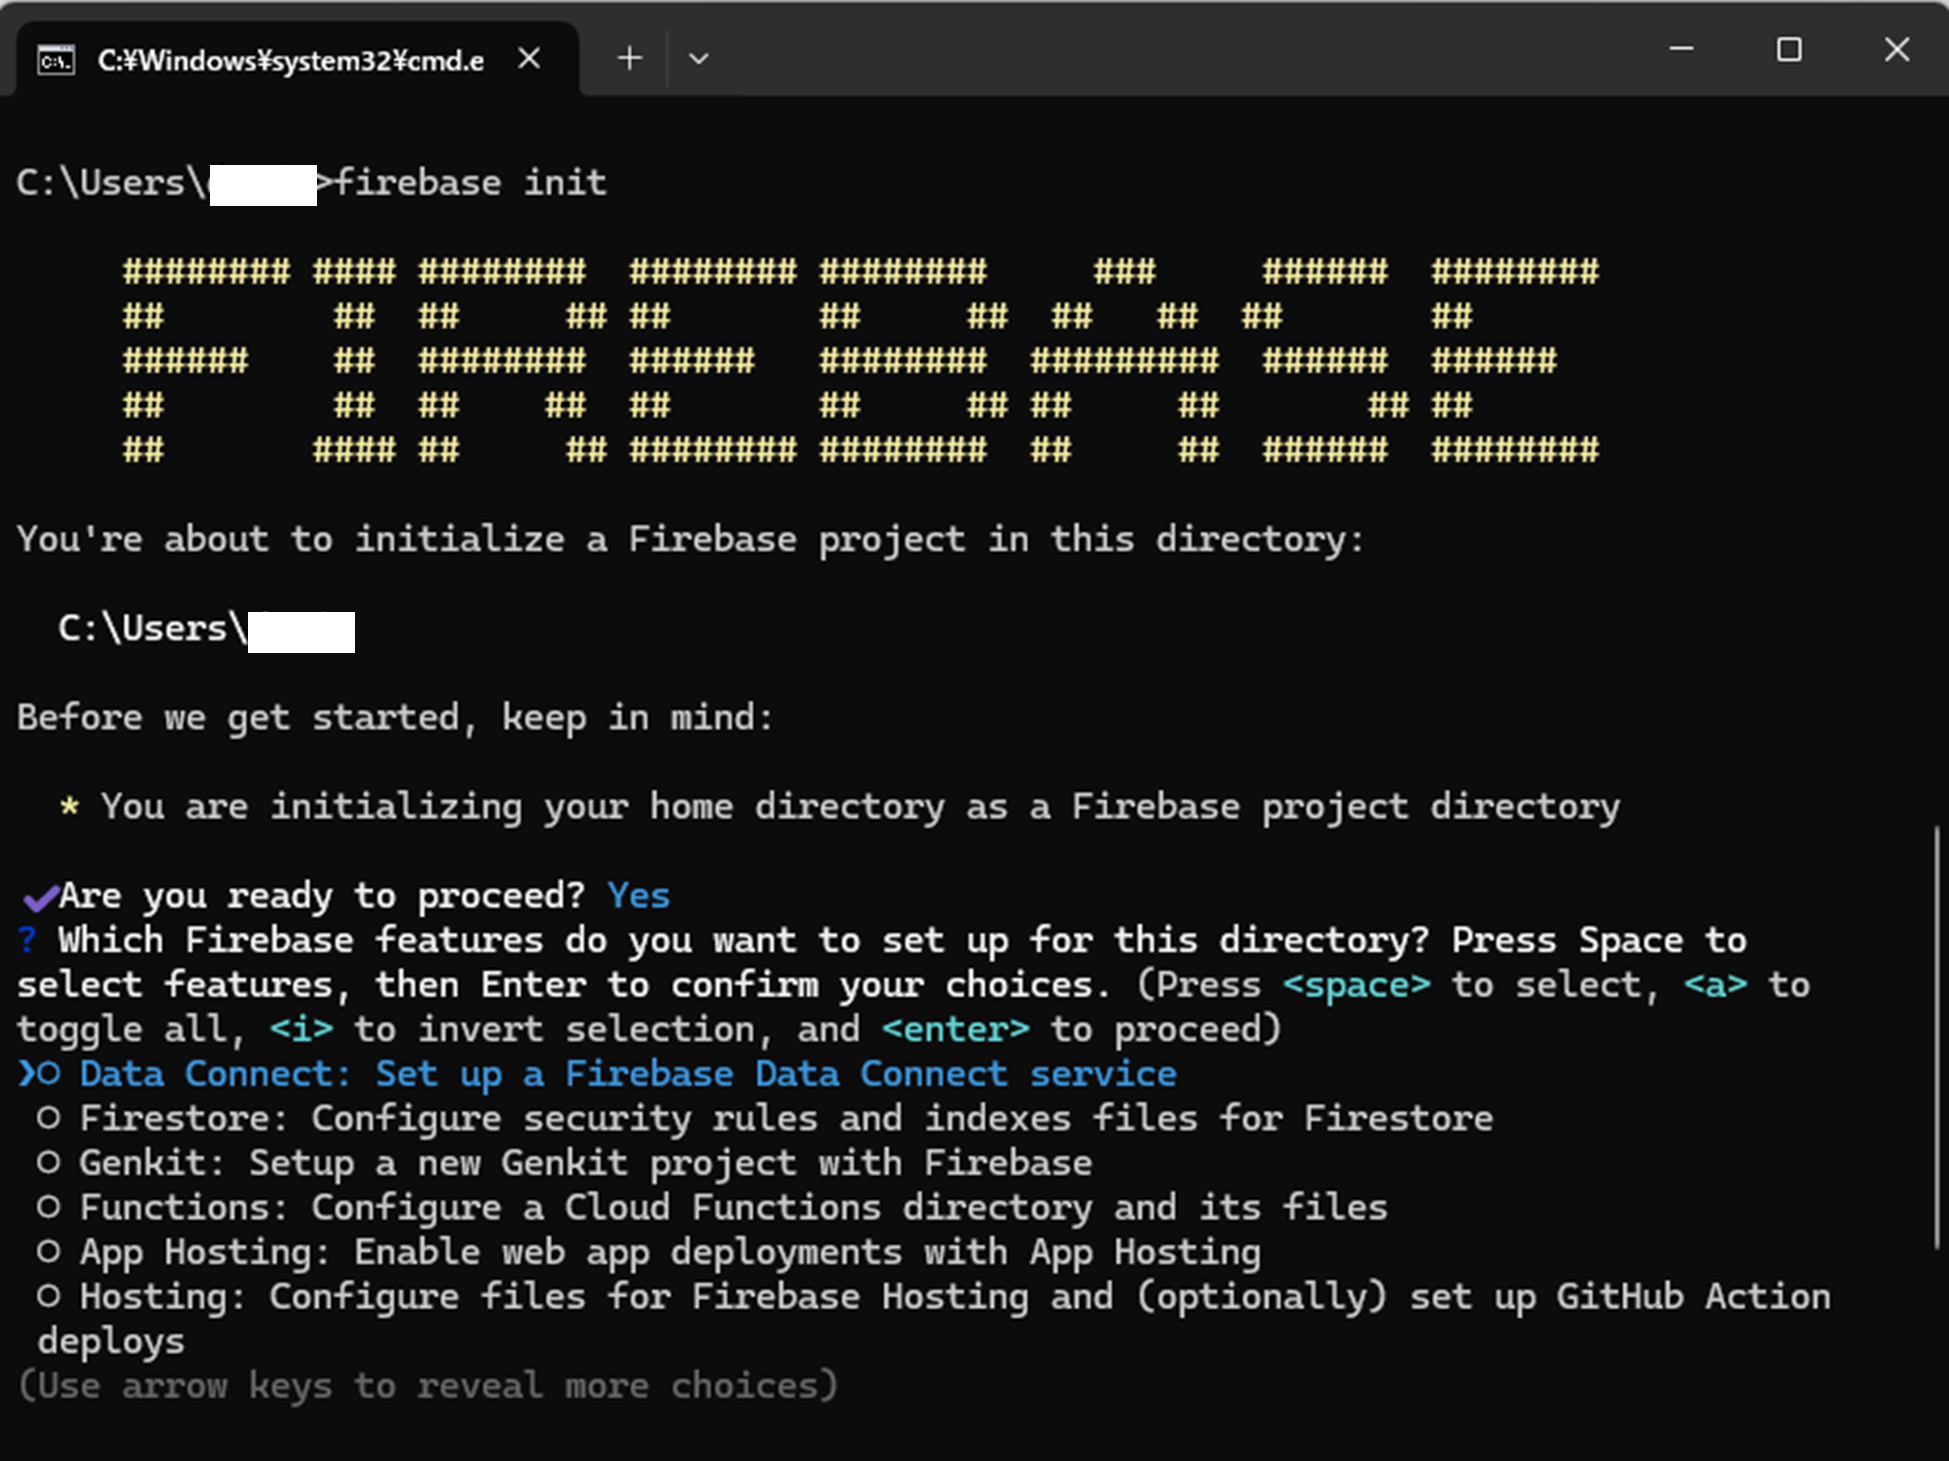
Task: Click the Cloud Functions directory option text
Action: pyautogui.click(x=733, y=1208)
